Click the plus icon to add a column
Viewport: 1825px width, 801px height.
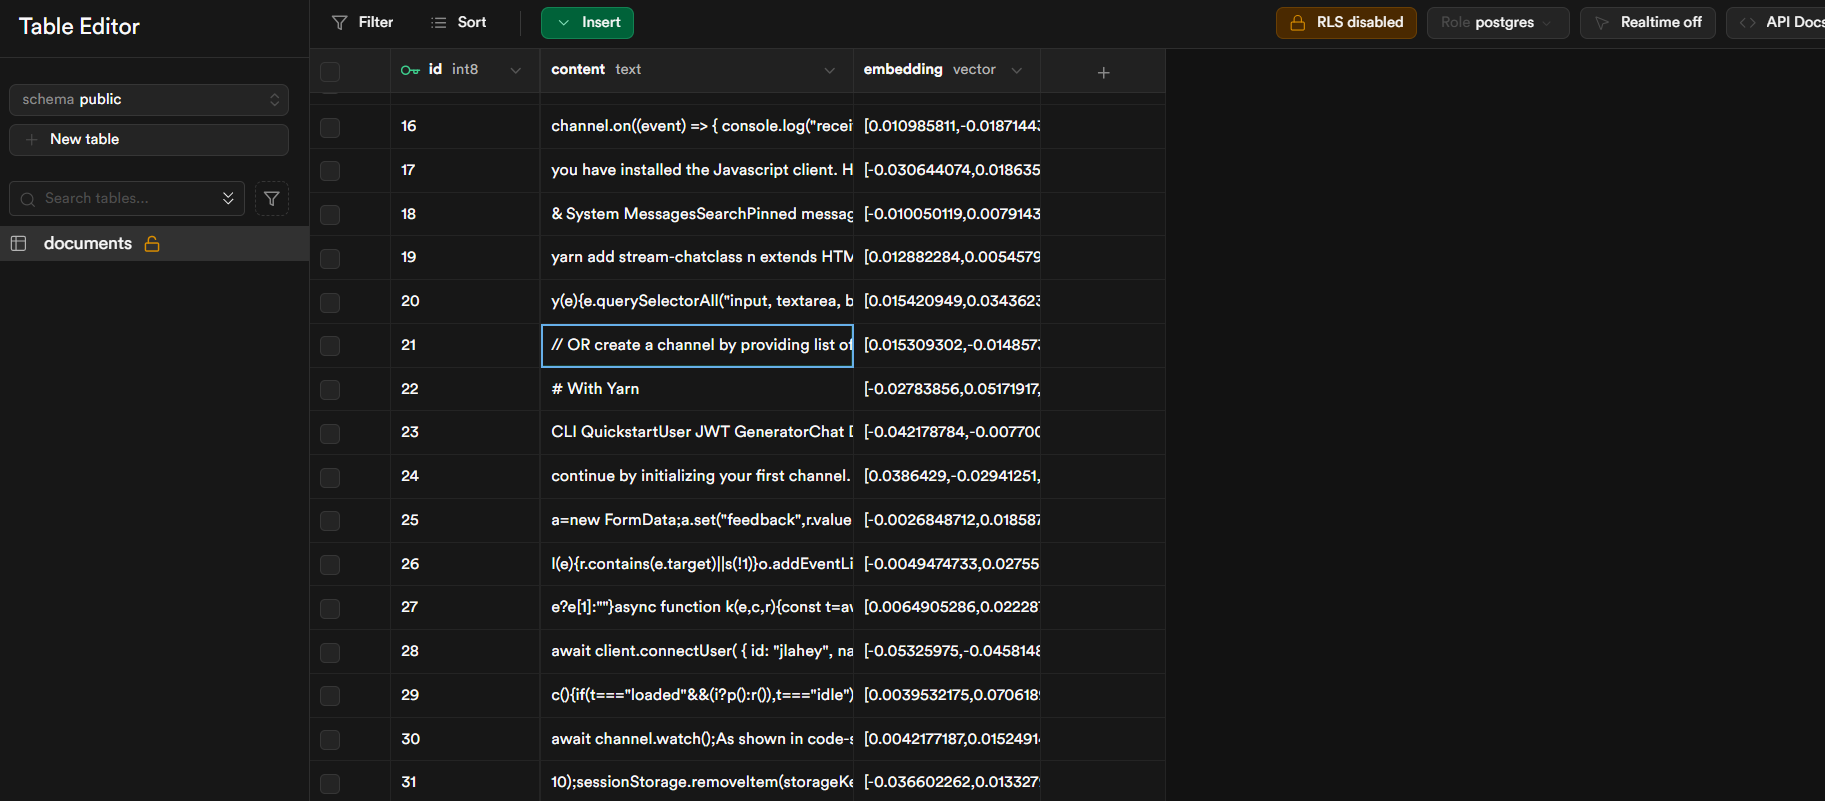1103,72
